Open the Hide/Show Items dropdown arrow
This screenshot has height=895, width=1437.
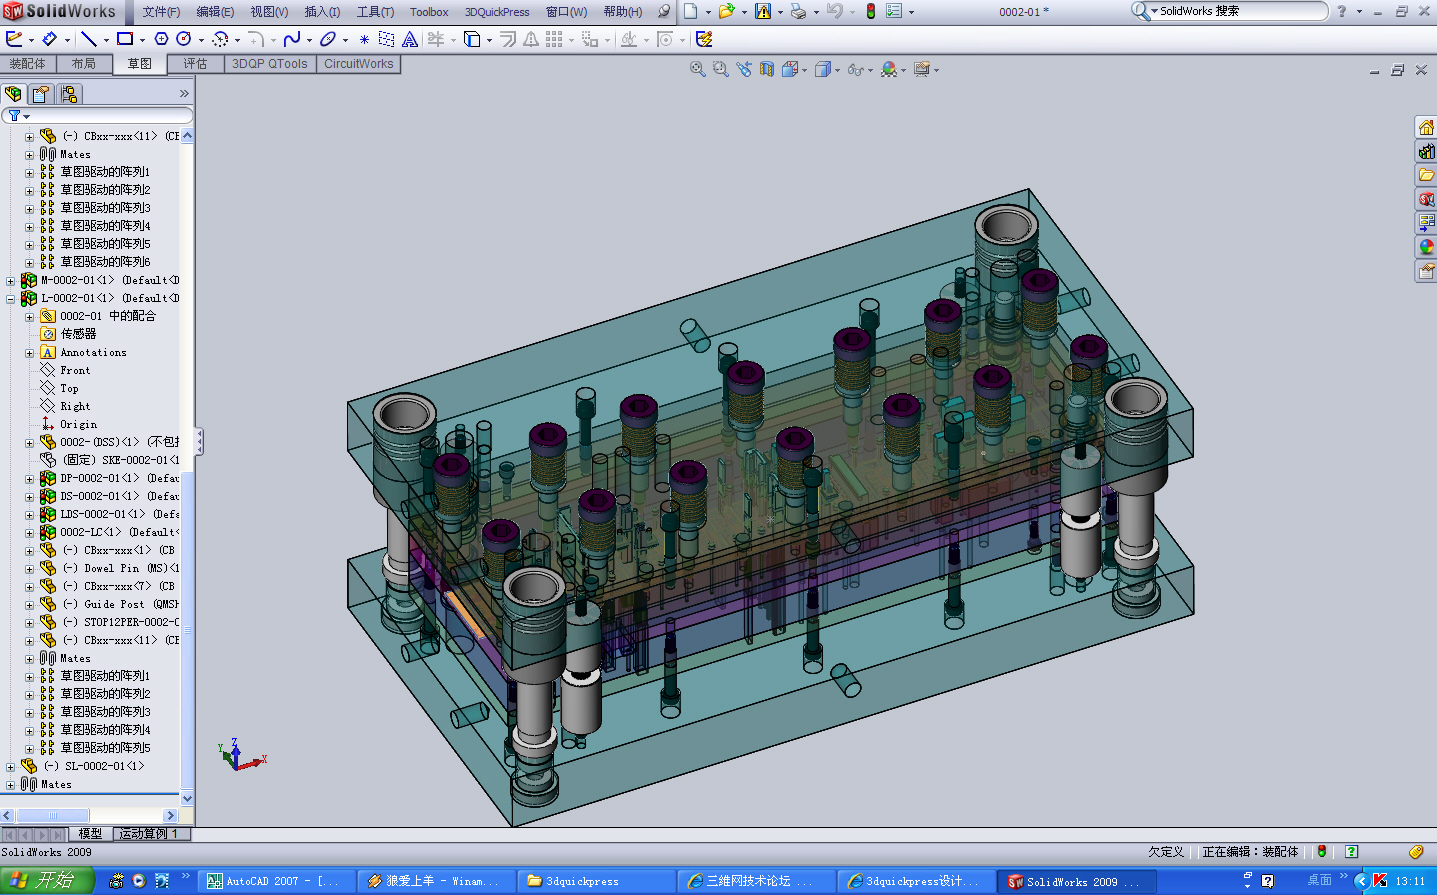click(871, 70)
